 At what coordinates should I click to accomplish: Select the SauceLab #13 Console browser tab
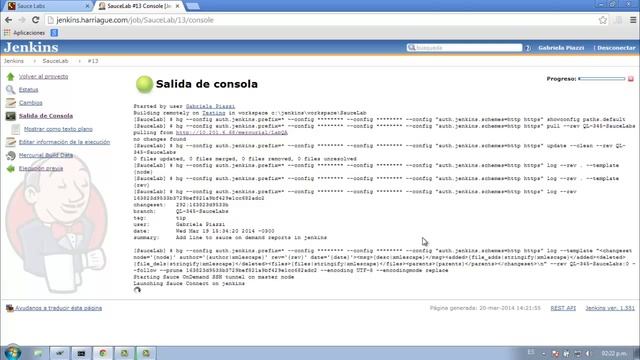(138, 6)
